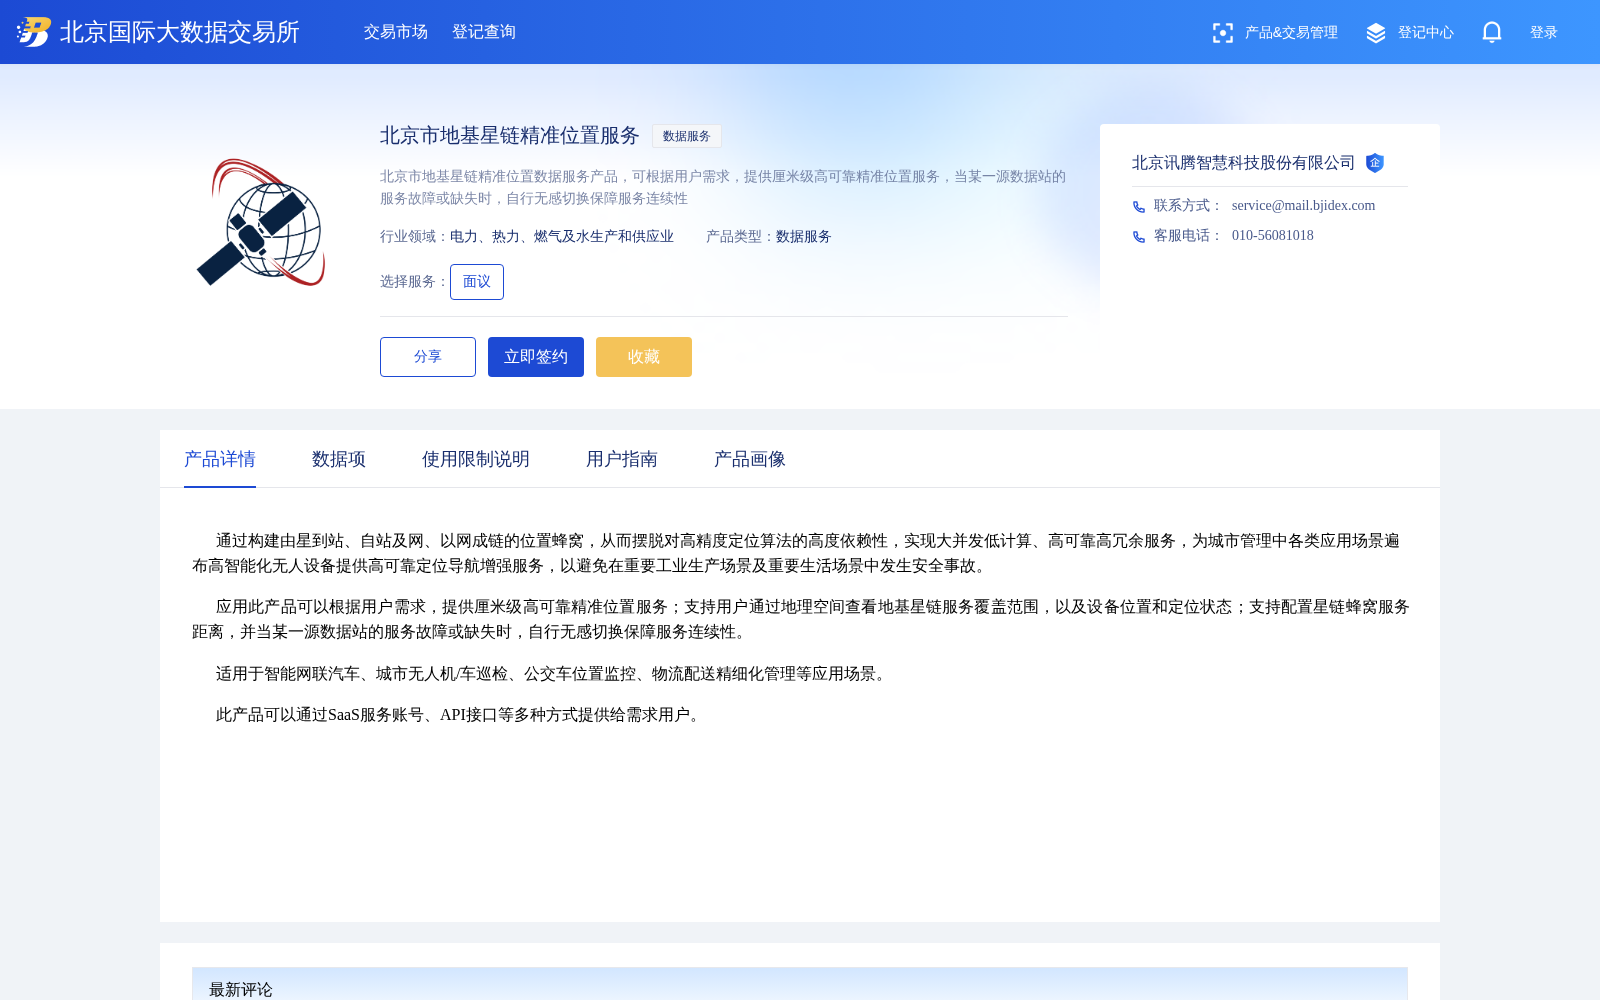Switch to the 产品详情 tab
Image resolution: width=1600 pixels, height=1000 pixels.
220,459
